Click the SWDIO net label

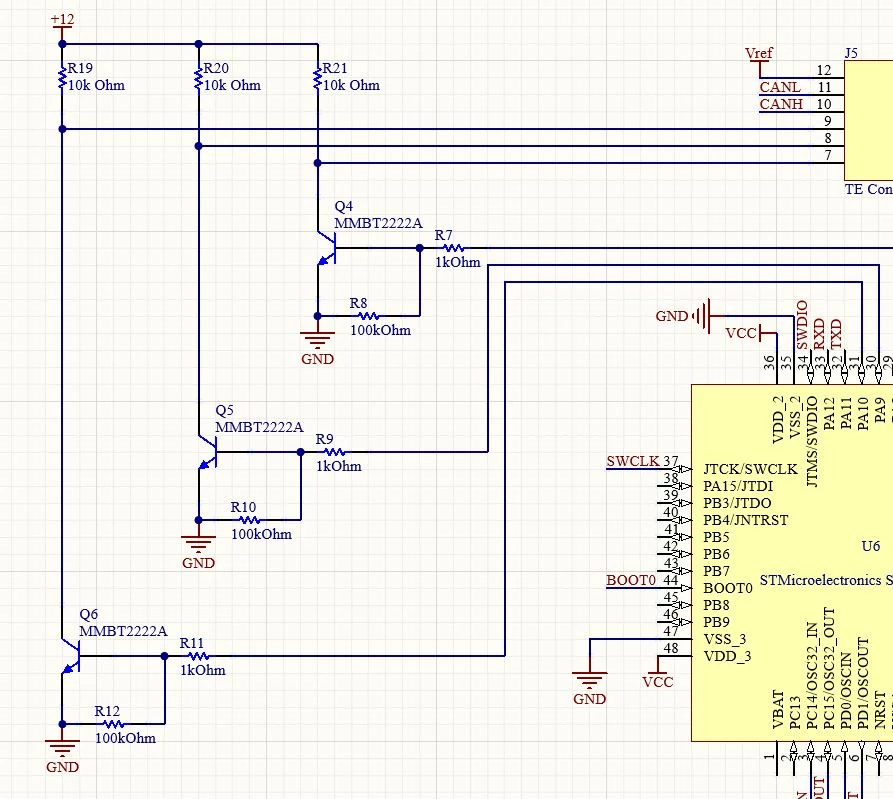[x=802, y=325]
